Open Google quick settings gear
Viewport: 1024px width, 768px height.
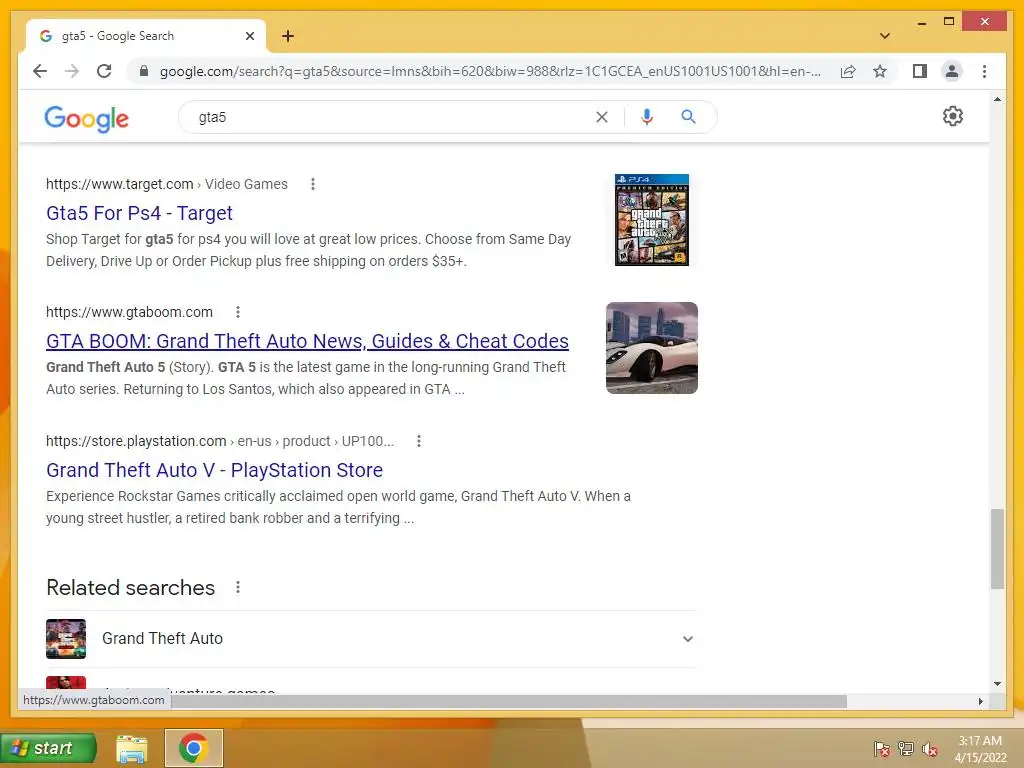click(953, 116)
